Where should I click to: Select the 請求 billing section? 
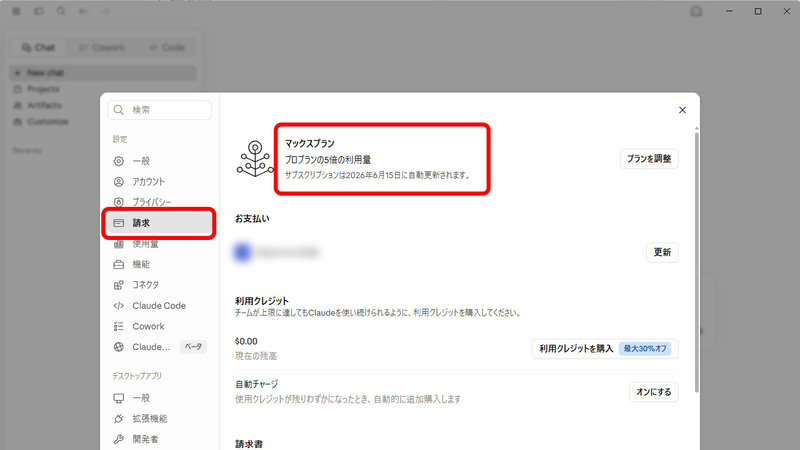160,223
